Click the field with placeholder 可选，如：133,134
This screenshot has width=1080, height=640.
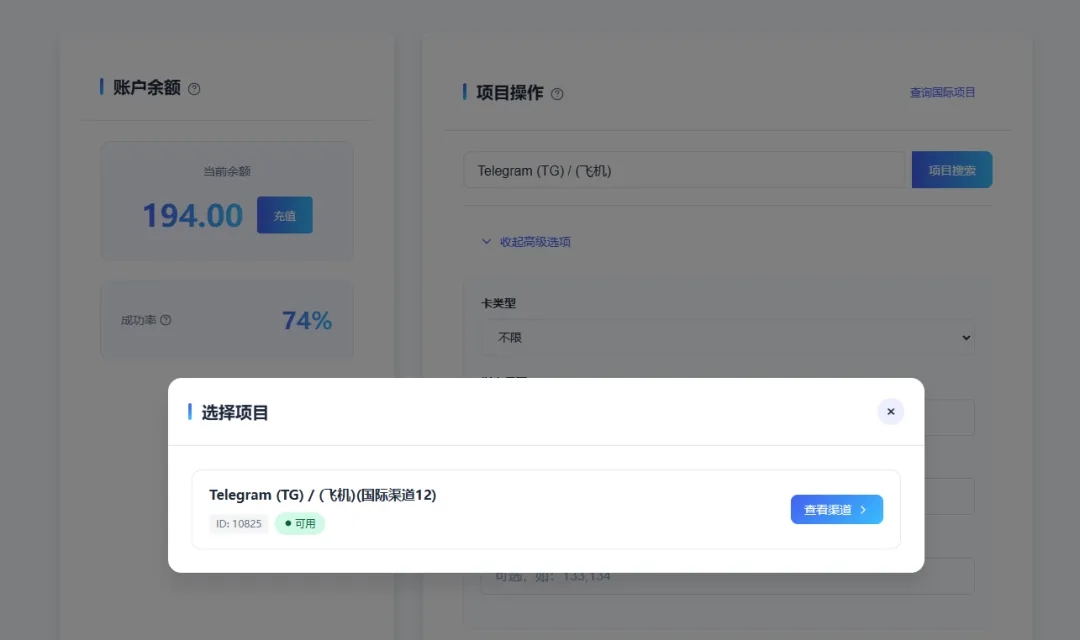727,576
